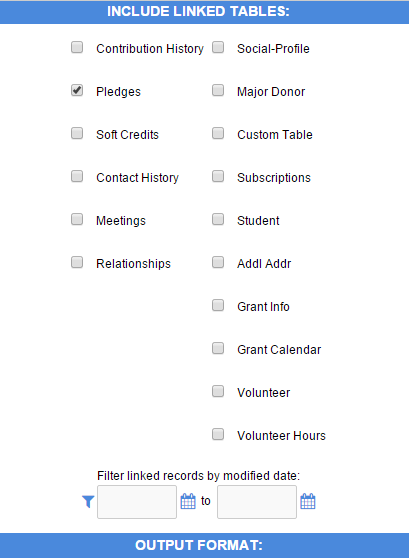Select the Meetings checkbox
This screenshot has height=559, width=409.
click(x=77, y=219)
